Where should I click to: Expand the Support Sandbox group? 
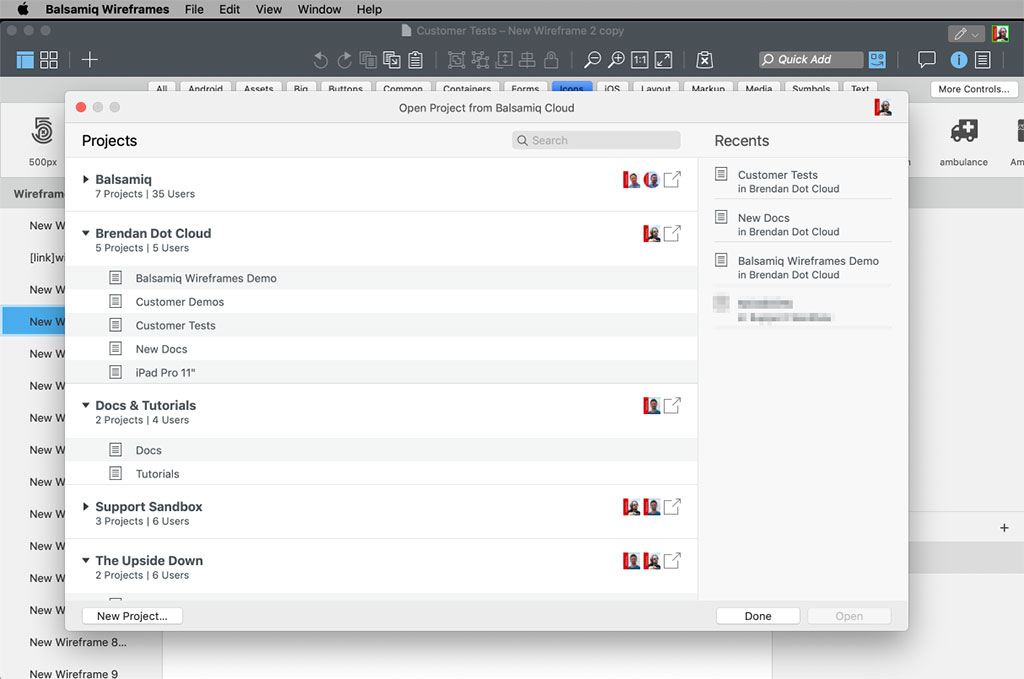(x=87, y=507)
